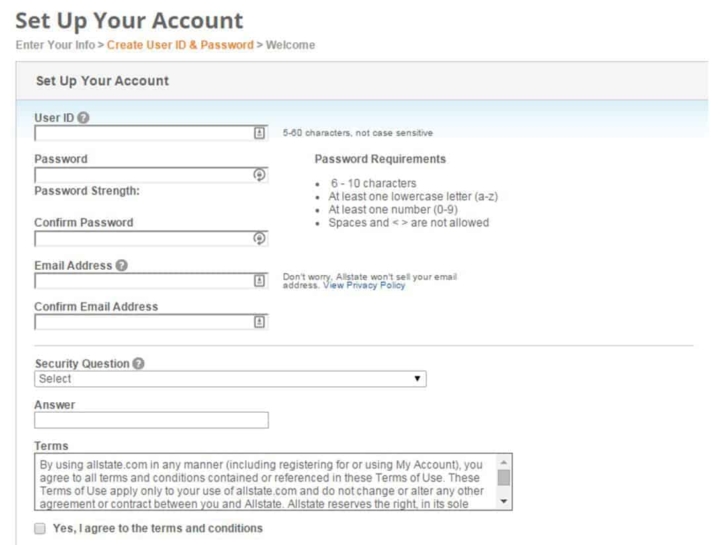
Task: Click the '6 - 10 characters' requirement text
Action: click(373, 184)
